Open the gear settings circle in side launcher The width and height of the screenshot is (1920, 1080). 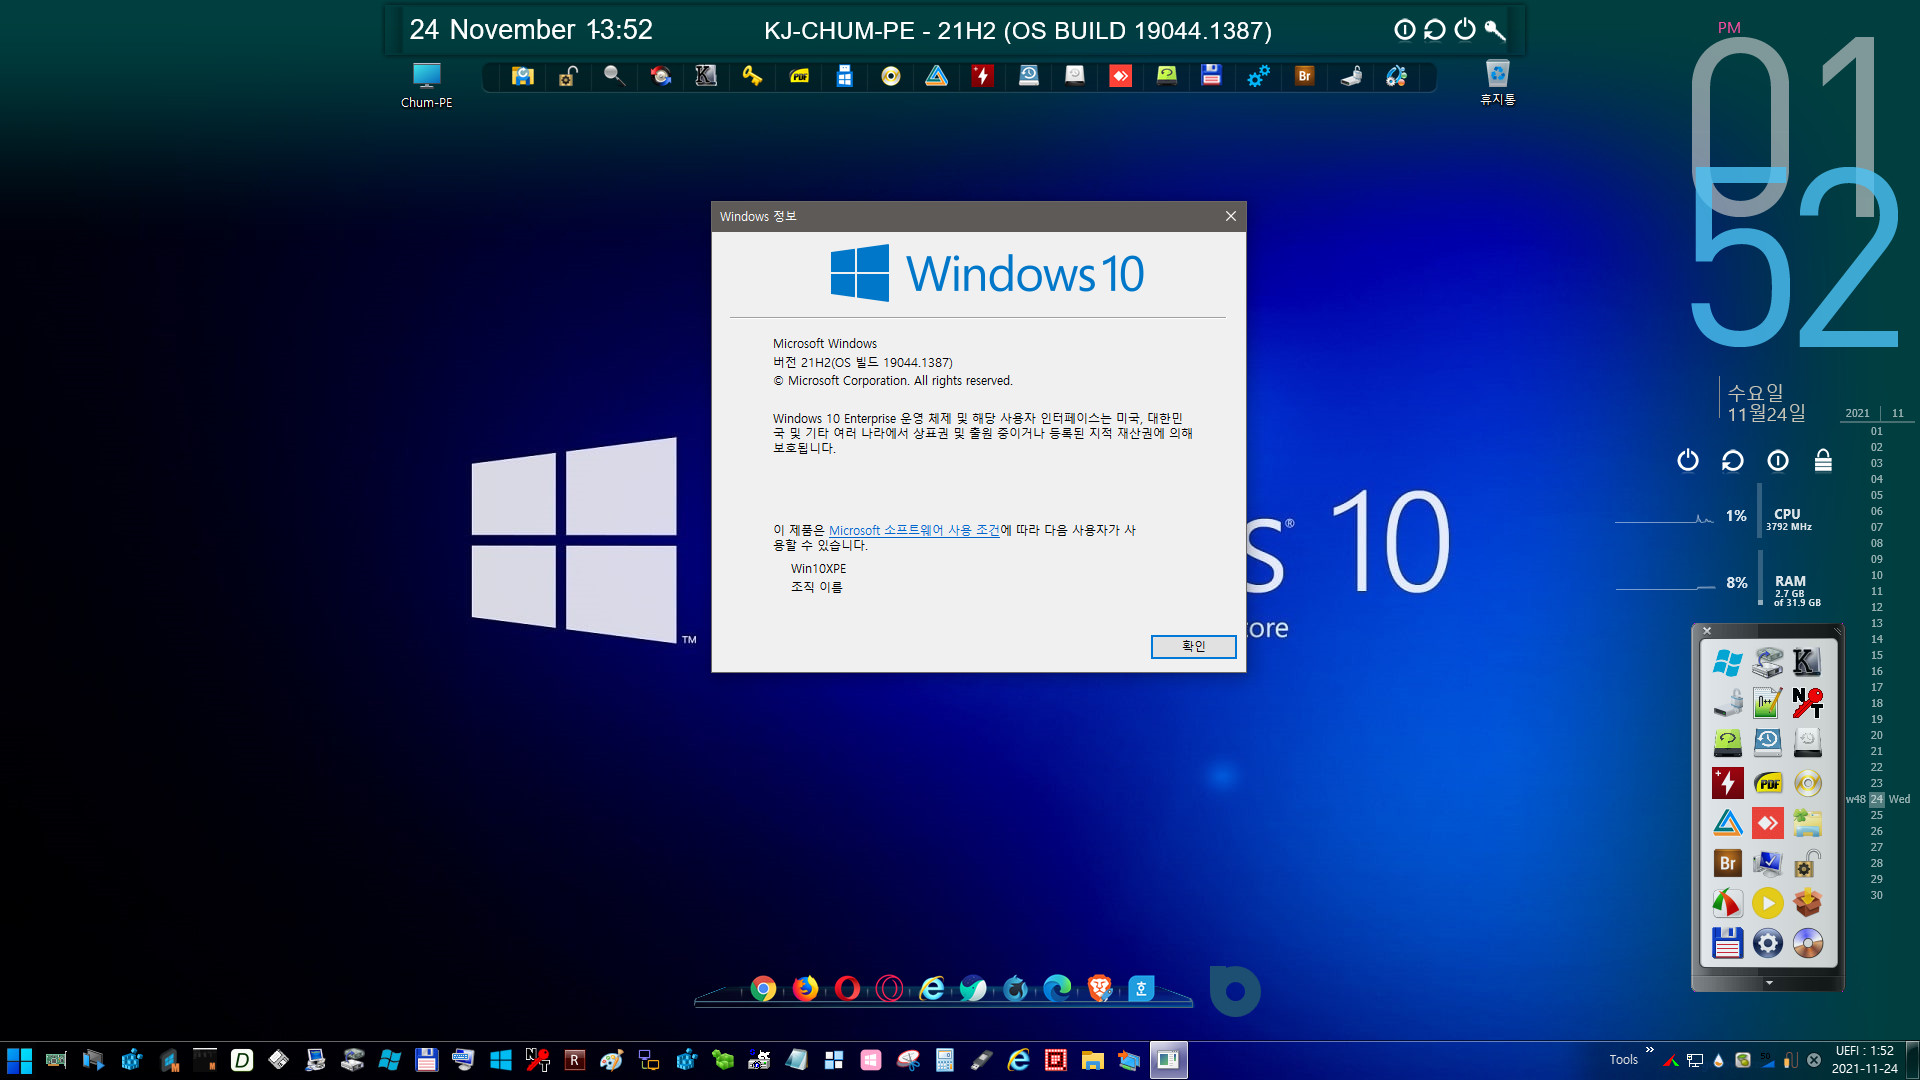[x=1767, y=943]
